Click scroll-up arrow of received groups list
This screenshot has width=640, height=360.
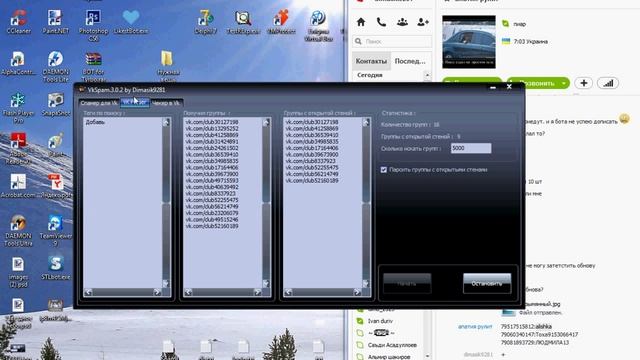pos(266,122)
